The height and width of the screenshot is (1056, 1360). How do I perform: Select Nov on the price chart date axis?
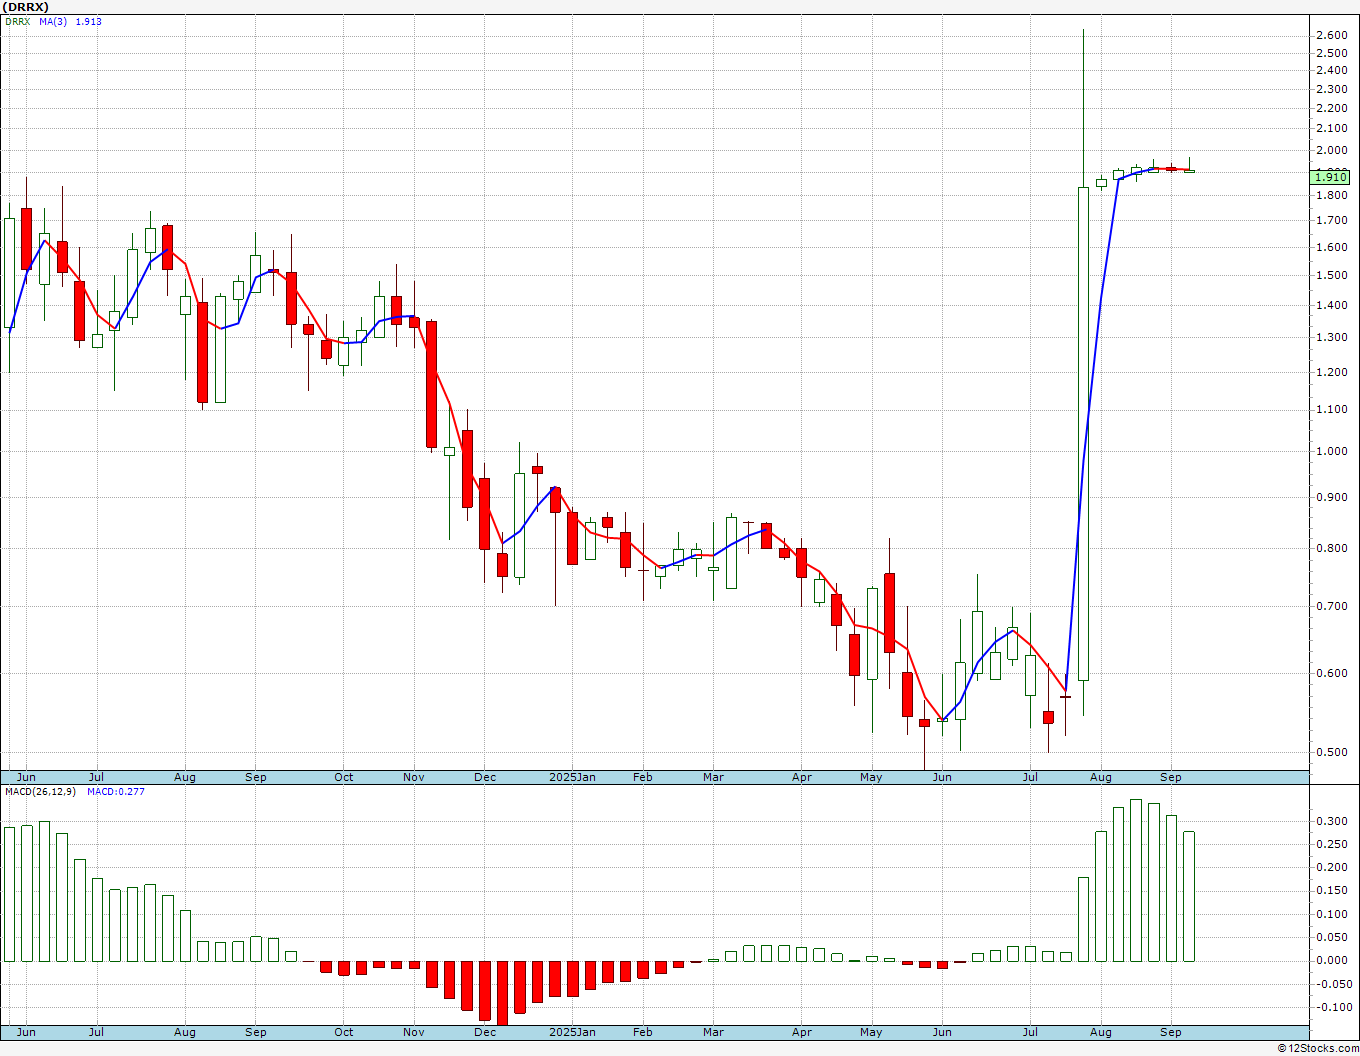(x=414, y=777)
